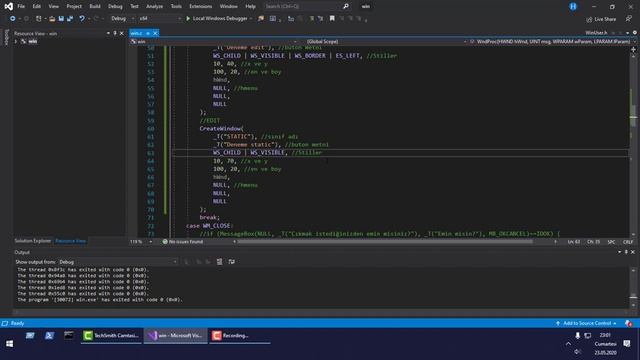Open the Debug configuration dropdown
The width and height of the screenshot is (640, 360).
(122, 19)
